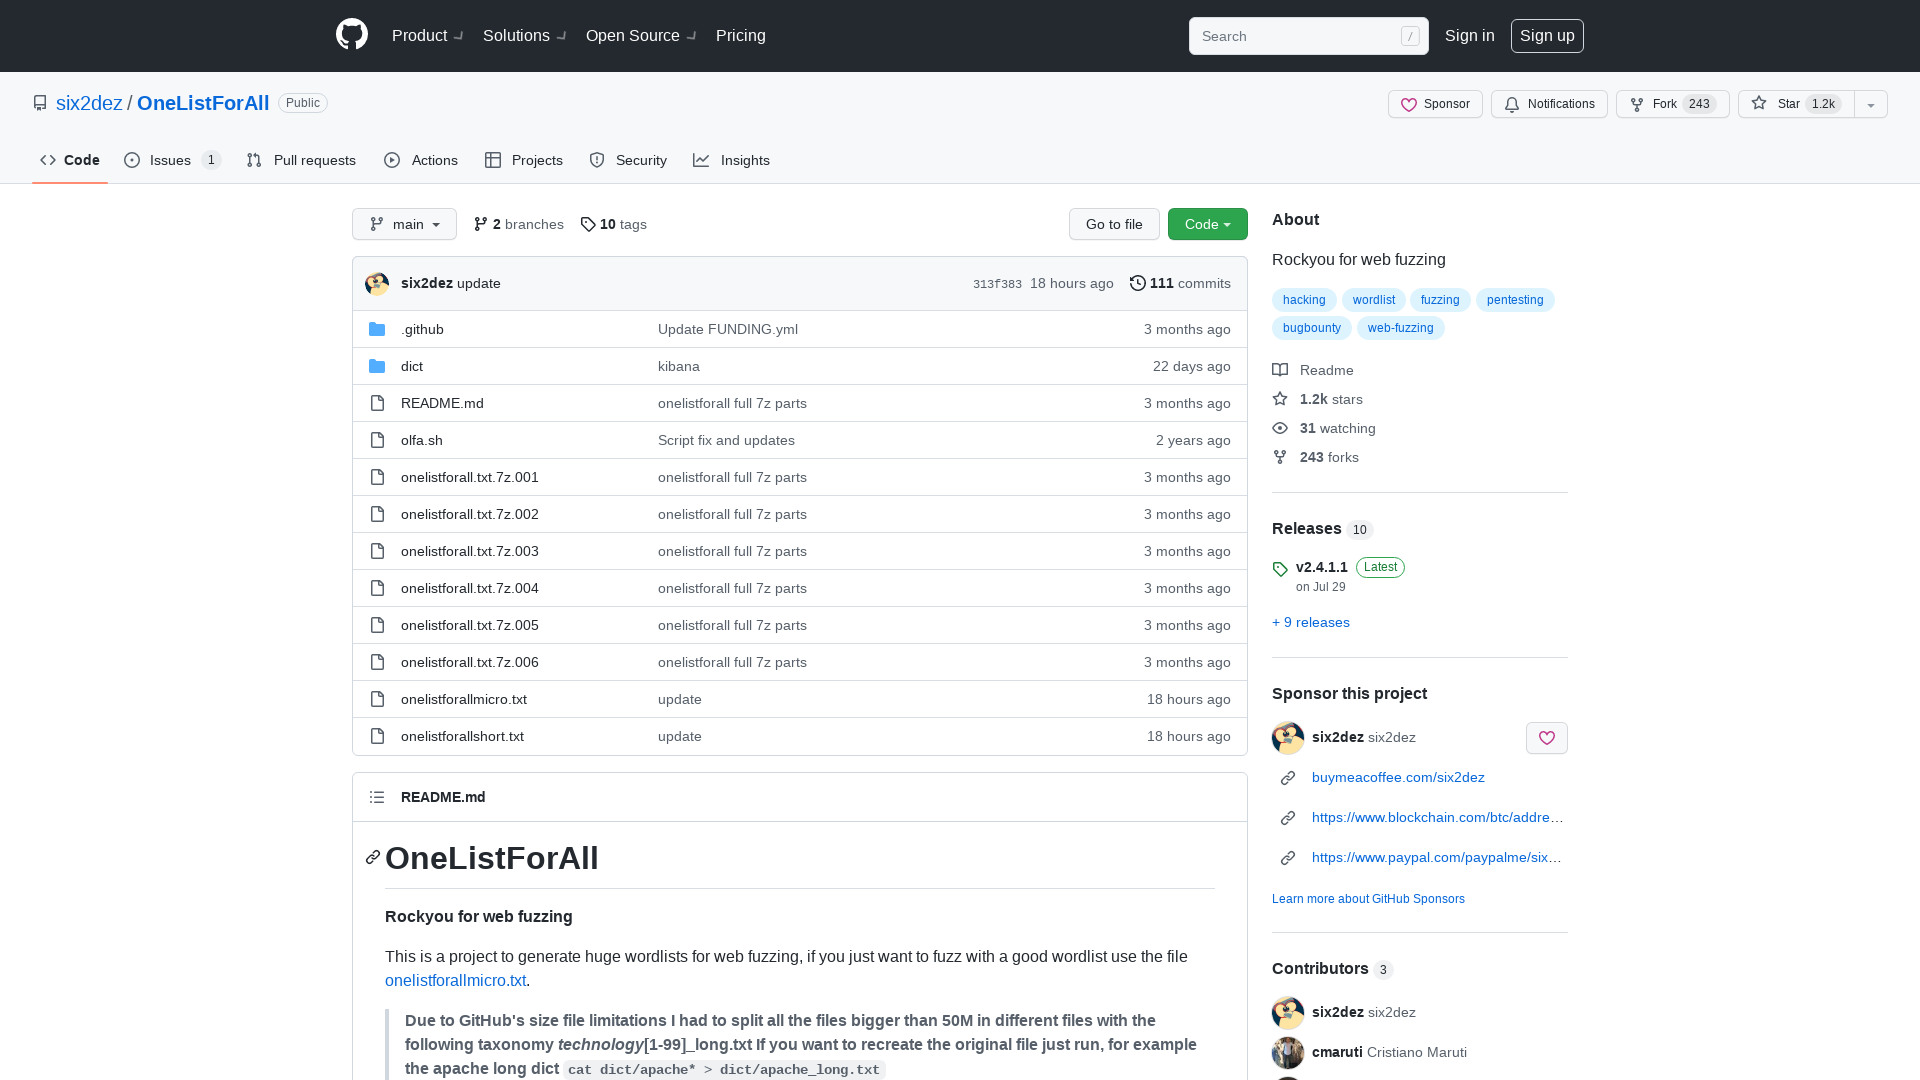Click six2dez avatar in latest commit row
1920x1080 pixels.
coord(377,284)
